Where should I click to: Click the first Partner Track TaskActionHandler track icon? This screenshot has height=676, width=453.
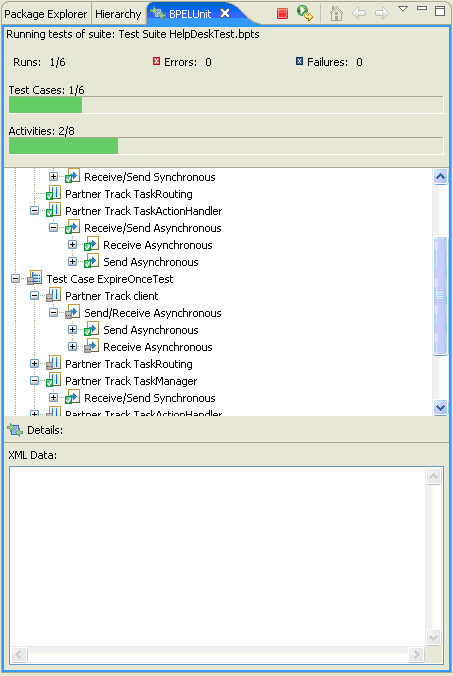click(x=53, y=210)
